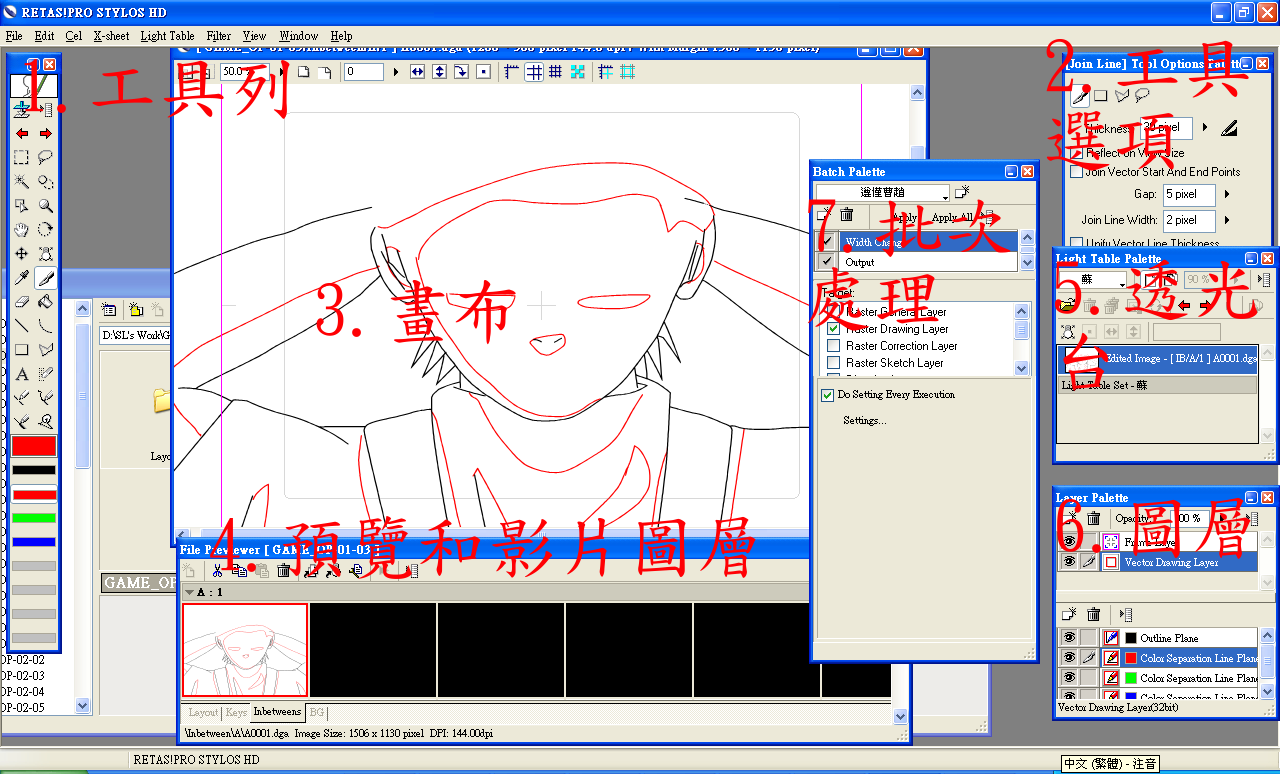Select the rectangle mode in Join Line options
Viewport: 1280px width, 774px height.
click(x=1100, y=95)
